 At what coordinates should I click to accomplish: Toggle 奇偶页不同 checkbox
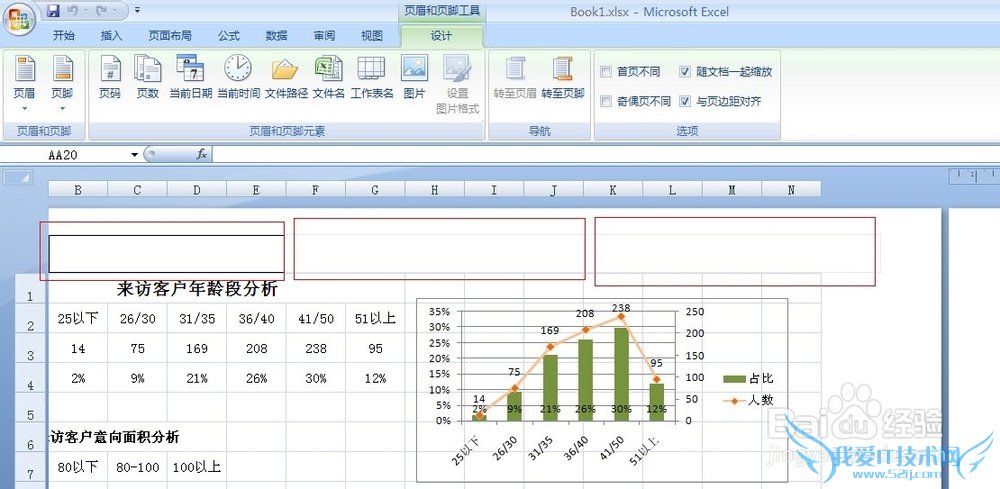click(606, 101)
